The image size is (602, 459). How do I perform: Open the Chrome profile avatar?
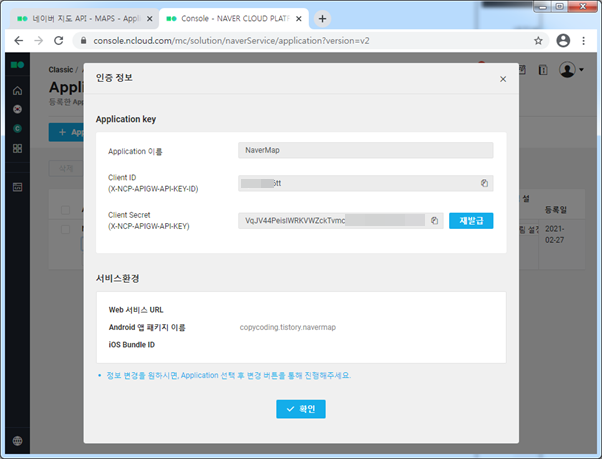(563, 41)
